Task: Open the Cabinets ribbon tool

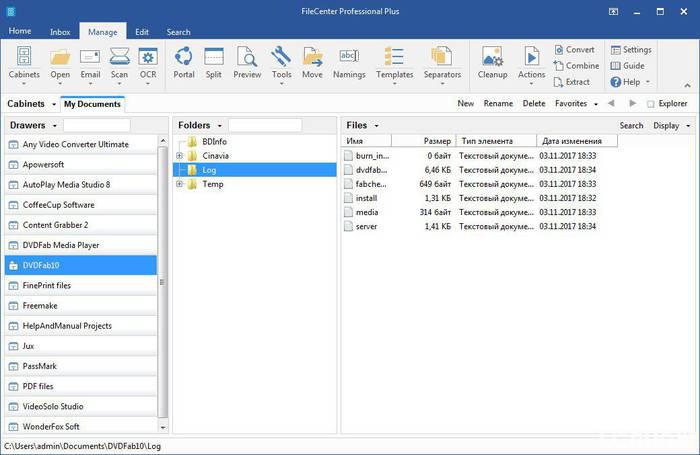Action: pos(24,65)
